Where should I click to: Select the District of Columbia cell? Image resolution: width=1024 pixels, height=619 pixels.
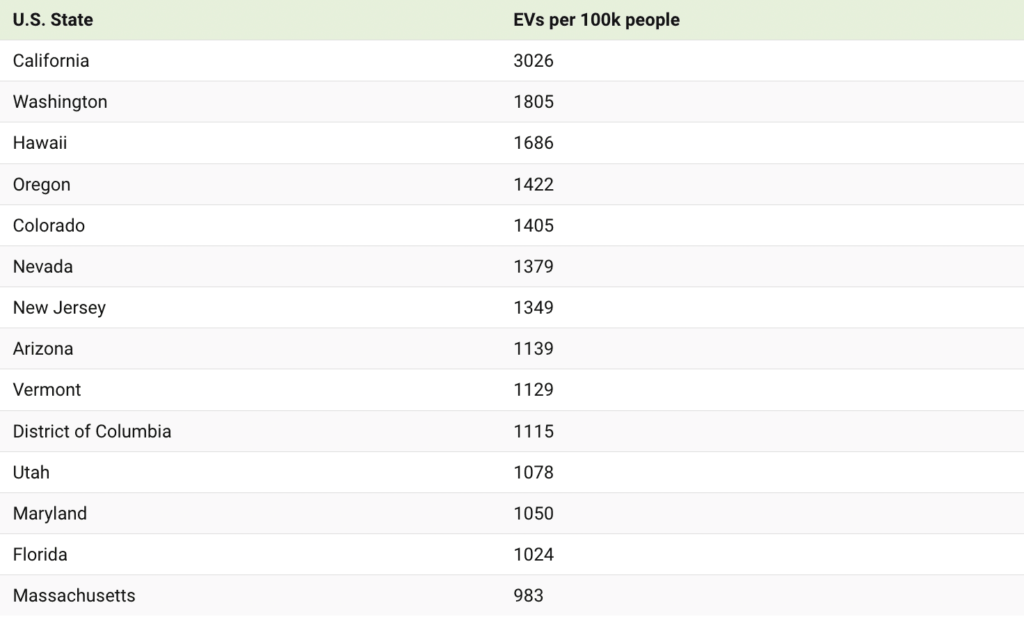pos(92,431)
